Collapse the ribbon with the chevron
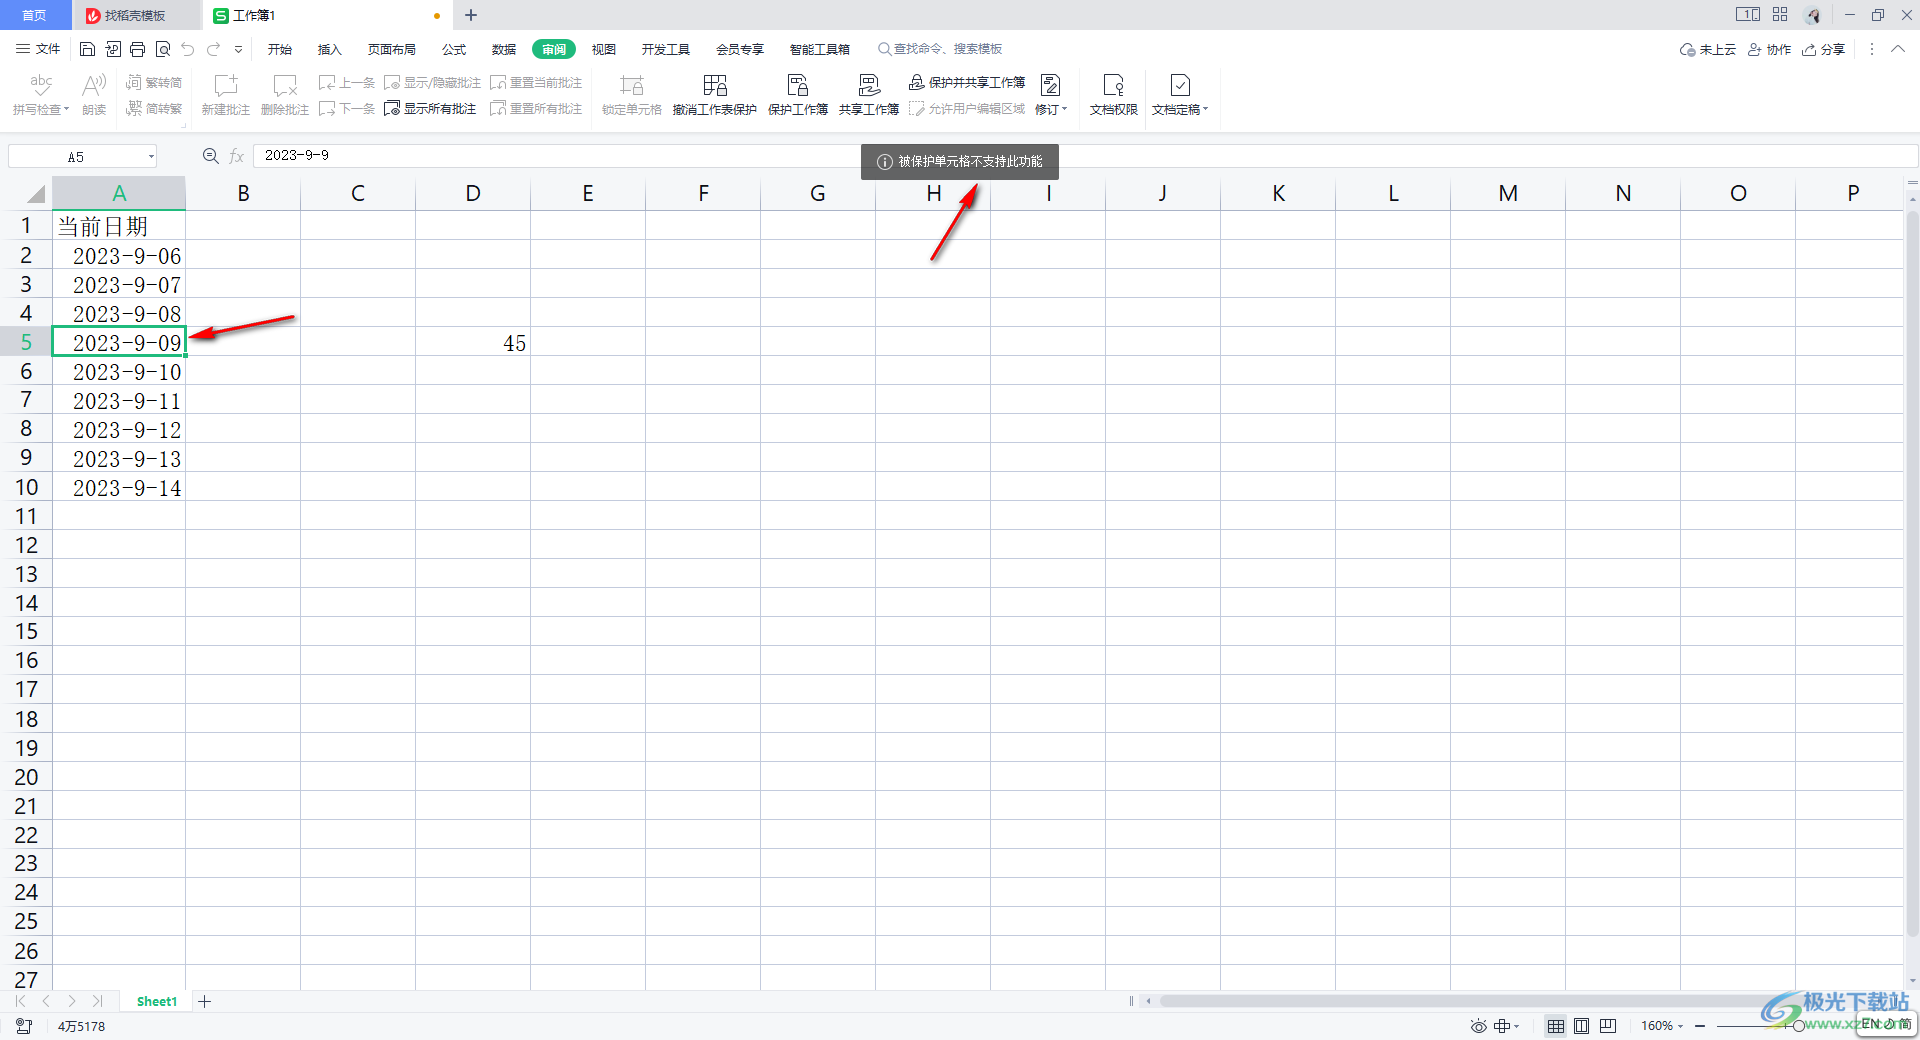This screenshot has width=1920, height=1040. 1898,49
